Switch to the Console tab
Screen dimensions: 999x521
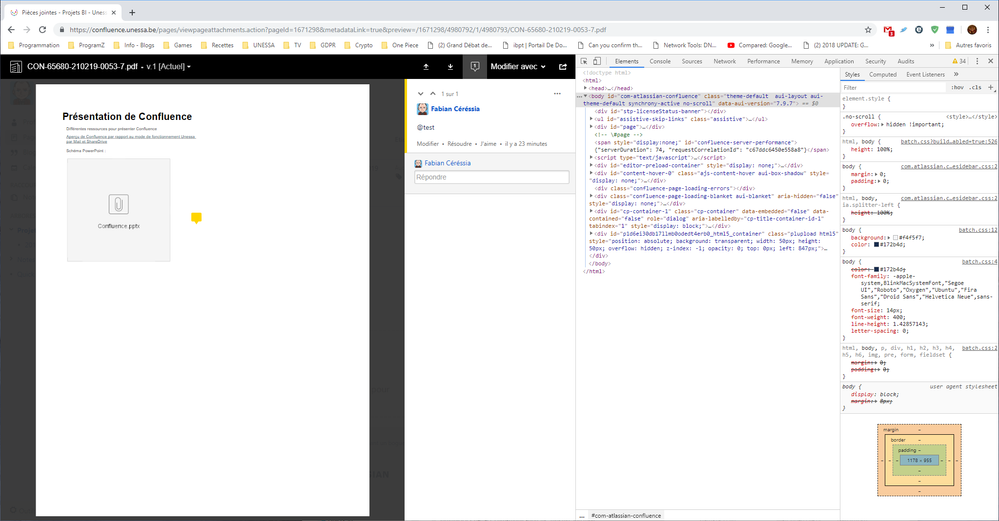[660, 61]
